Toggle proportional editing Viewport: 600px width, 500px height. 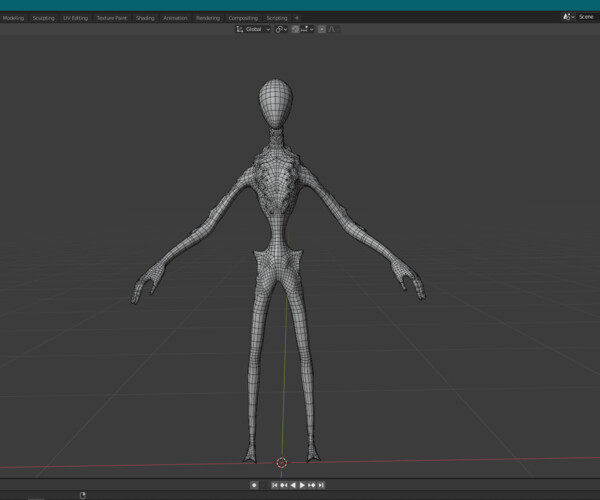pyautogui.click(x=321, y=29)
